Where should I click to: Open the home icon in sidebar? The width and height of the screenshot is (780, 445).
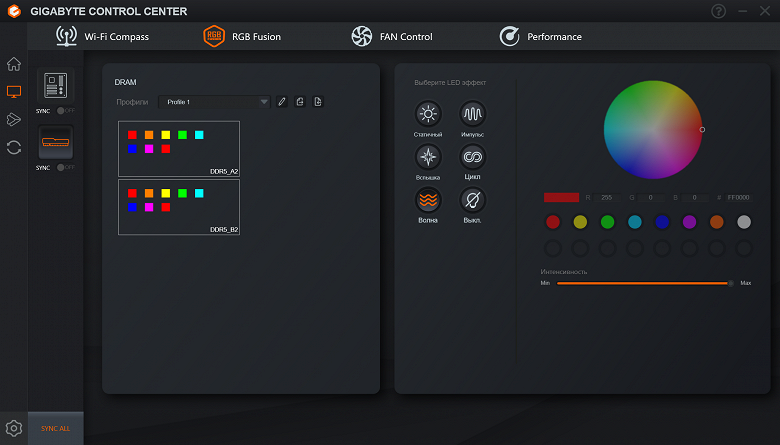[x=14, y=64]
